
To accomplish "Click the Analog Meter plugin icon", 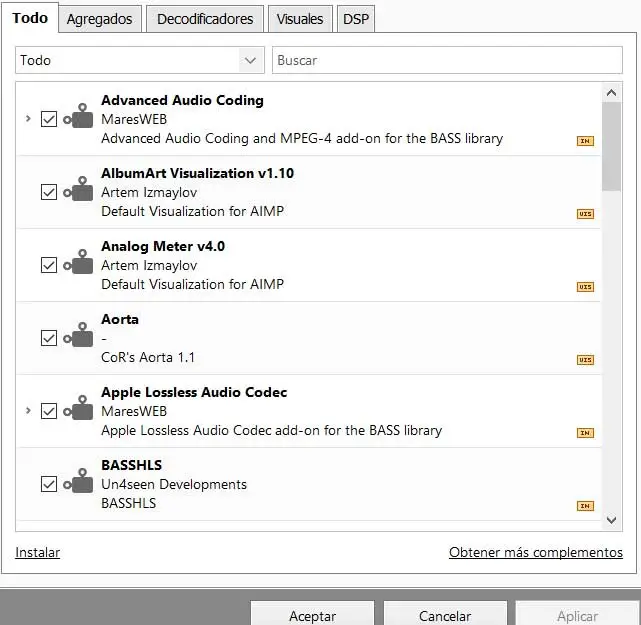I will [x=78, y=262].
